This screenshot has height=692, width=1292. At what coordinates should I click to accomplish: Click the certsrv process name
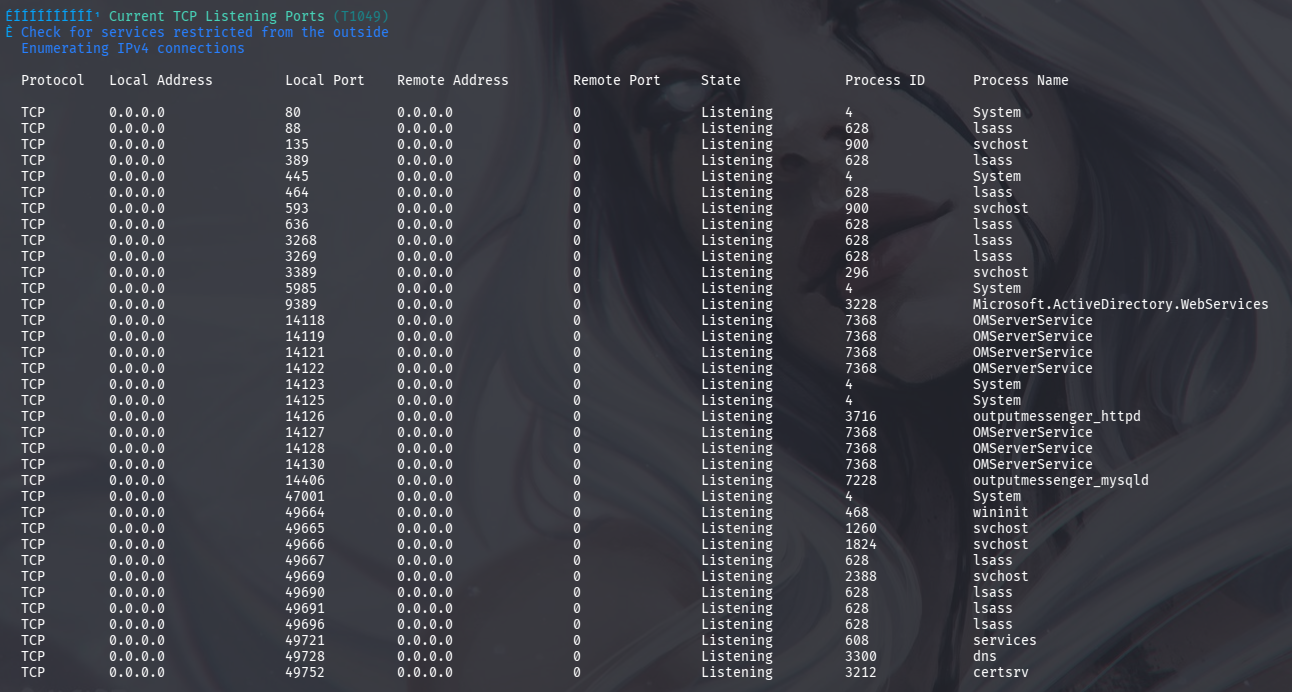coord(1001,672)
